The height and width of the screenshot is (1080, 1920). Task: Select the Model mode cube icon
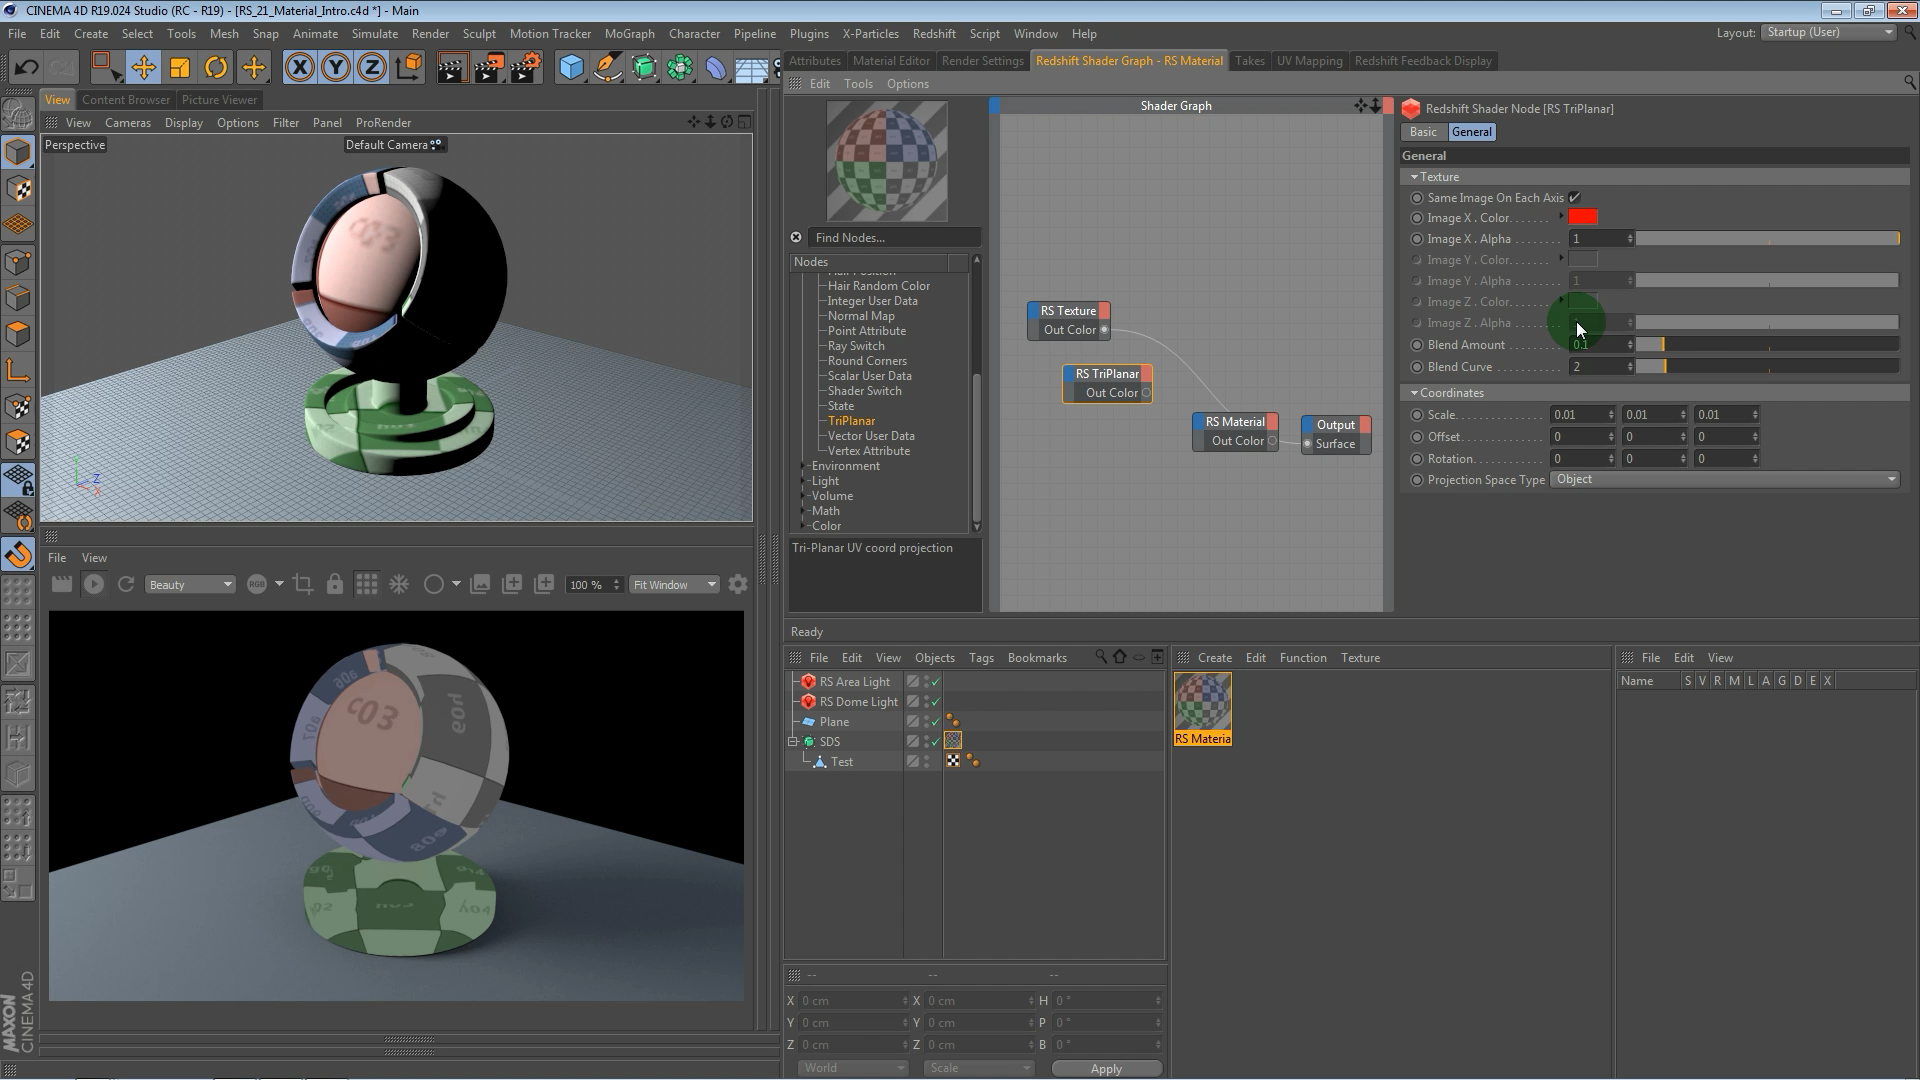coord(18,152)
